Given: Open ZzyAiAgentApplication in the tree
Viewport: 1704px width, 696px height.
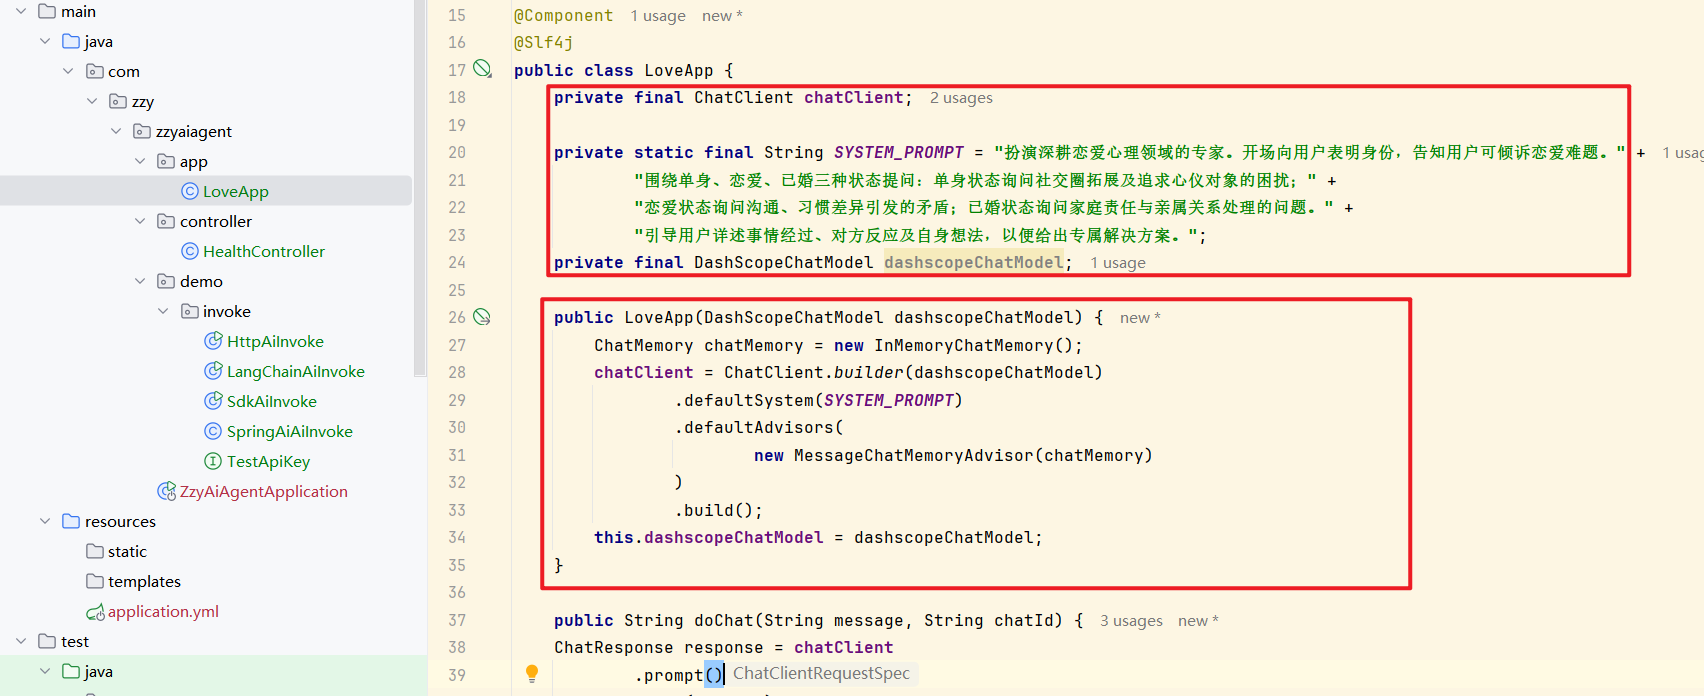Looking at the screenshot, I should point(264,491).
